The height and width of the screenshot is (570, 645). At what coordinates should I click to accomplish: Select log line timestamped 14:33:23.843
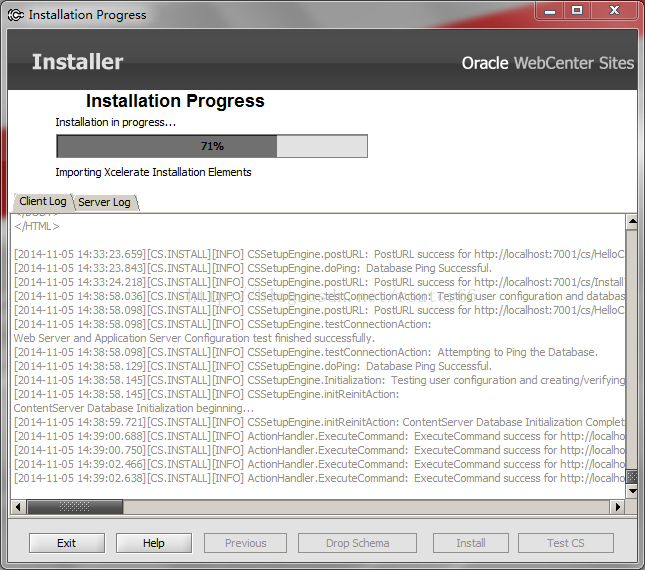tap(253, 268)
